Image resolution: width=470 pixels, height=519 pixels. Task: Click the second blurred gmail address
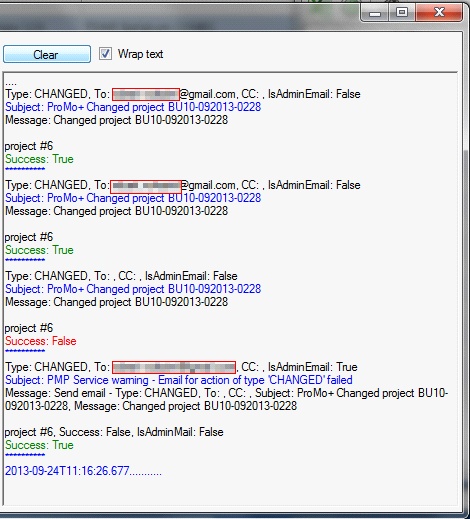(x=146, y=186)
